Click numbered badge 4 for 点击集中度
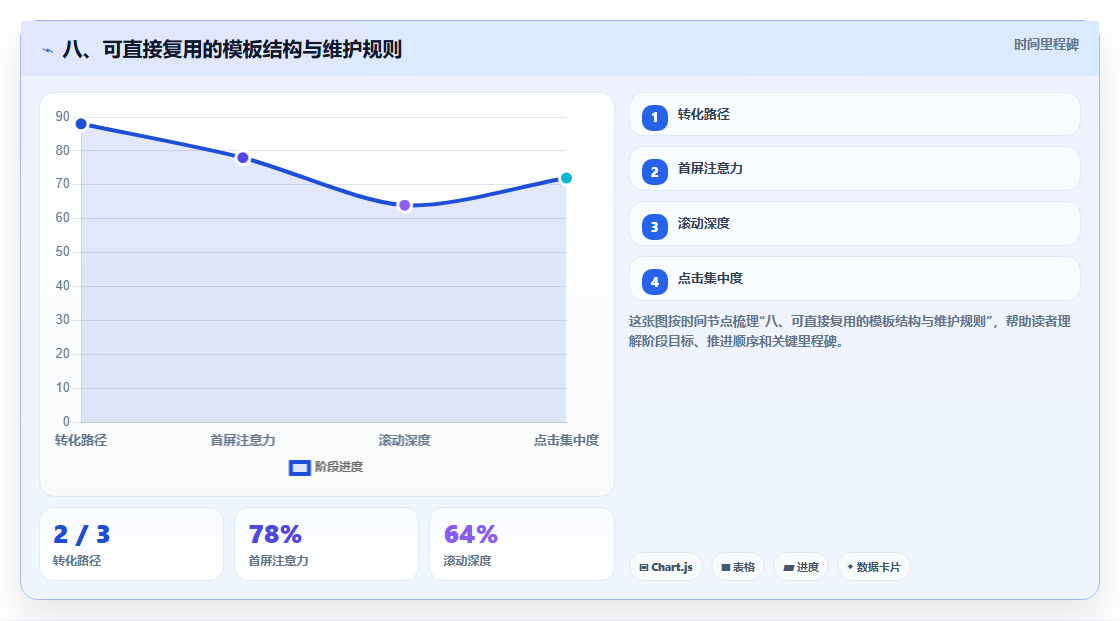This screenshot has height=621, width=1120. (654, 282)
